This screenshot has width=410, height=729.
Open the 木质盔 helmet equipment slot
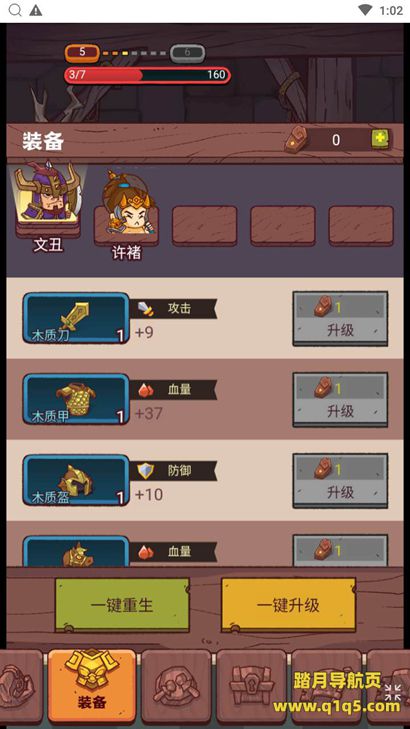click(x=76, y=480)
